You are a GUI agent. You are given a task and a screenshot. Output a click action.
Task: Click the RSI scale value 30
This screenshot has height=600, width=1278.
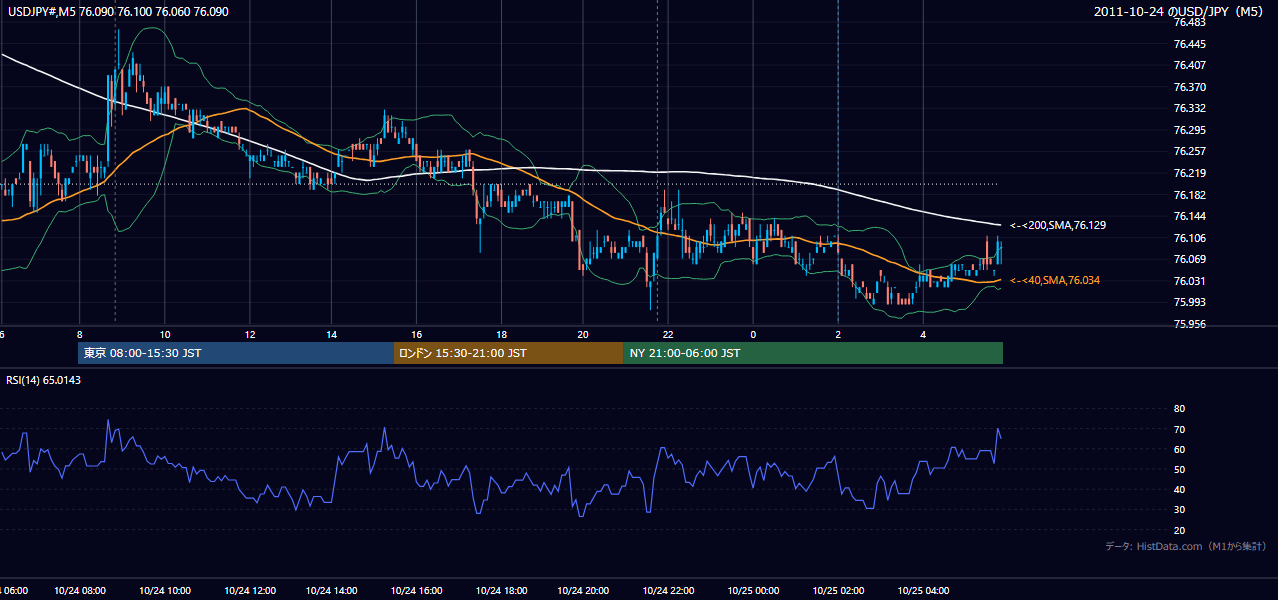pos(1179,510)
